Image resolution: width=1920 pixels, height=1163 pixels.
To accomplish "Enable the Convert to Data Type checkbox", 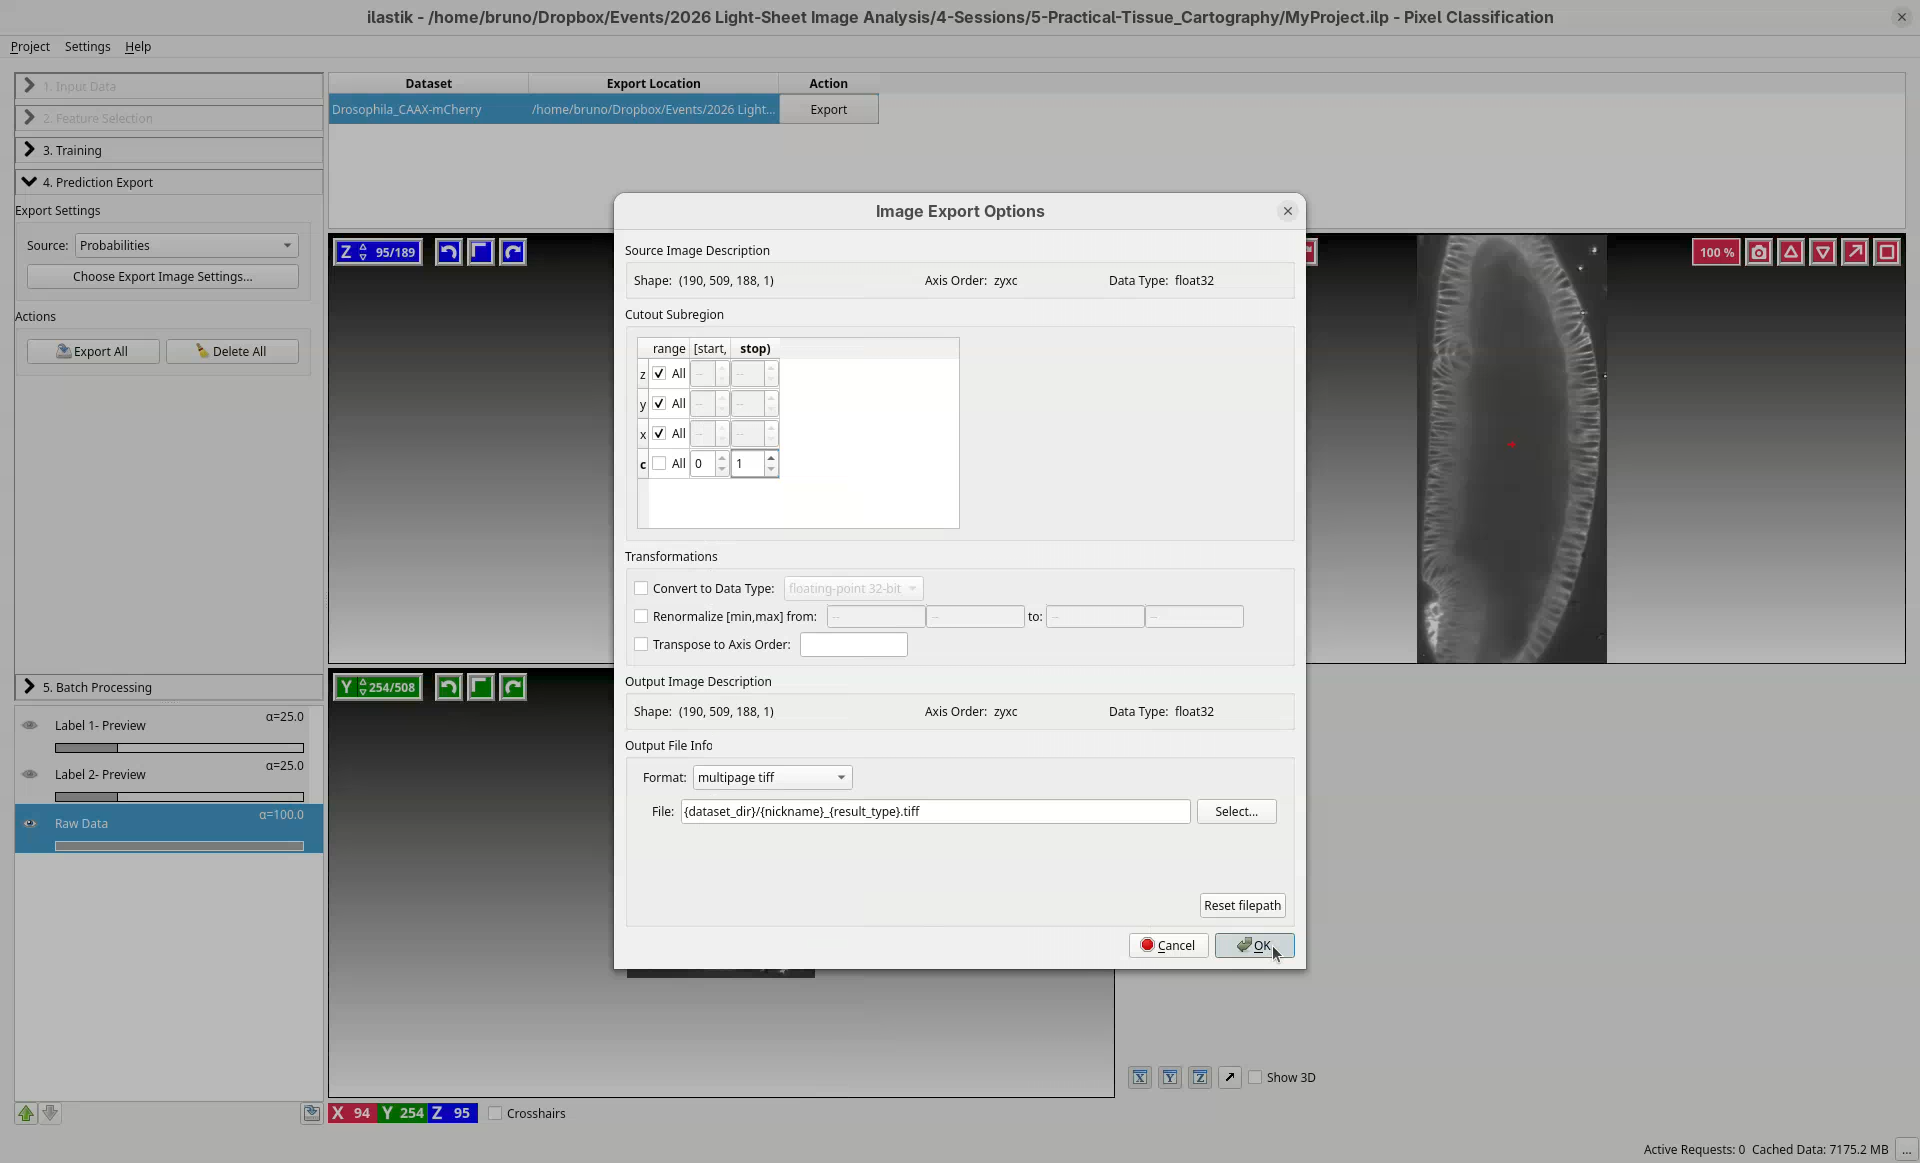I will coord(641,588).
